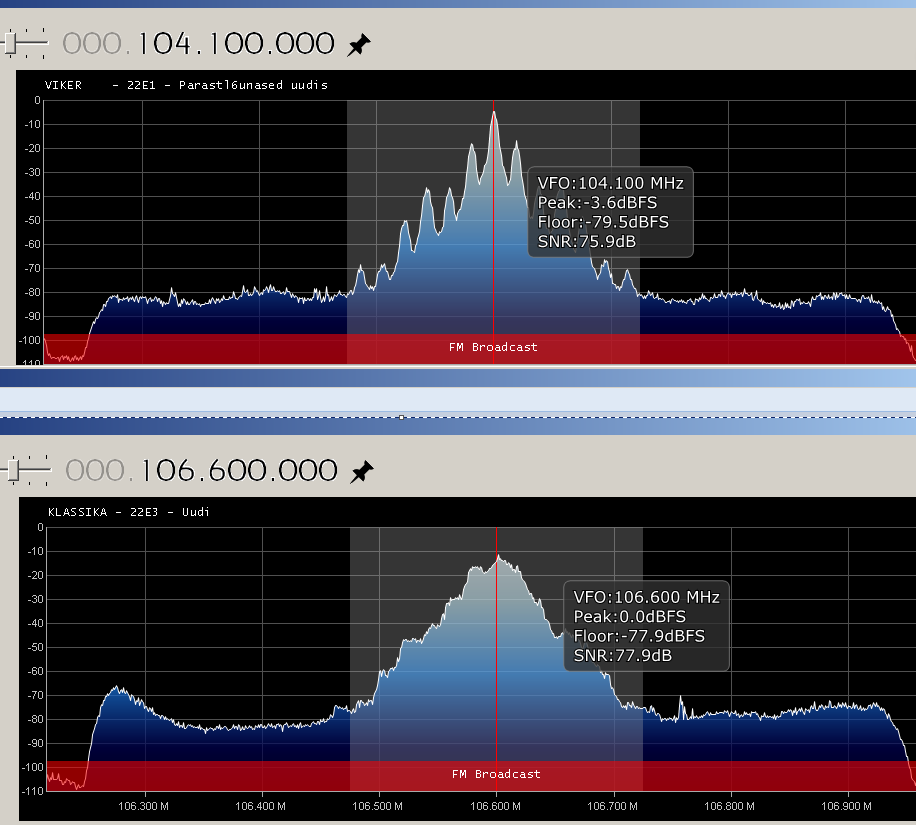Click the 106.900 M frequency axis label
916x825 pixels.
coord(847,805)
